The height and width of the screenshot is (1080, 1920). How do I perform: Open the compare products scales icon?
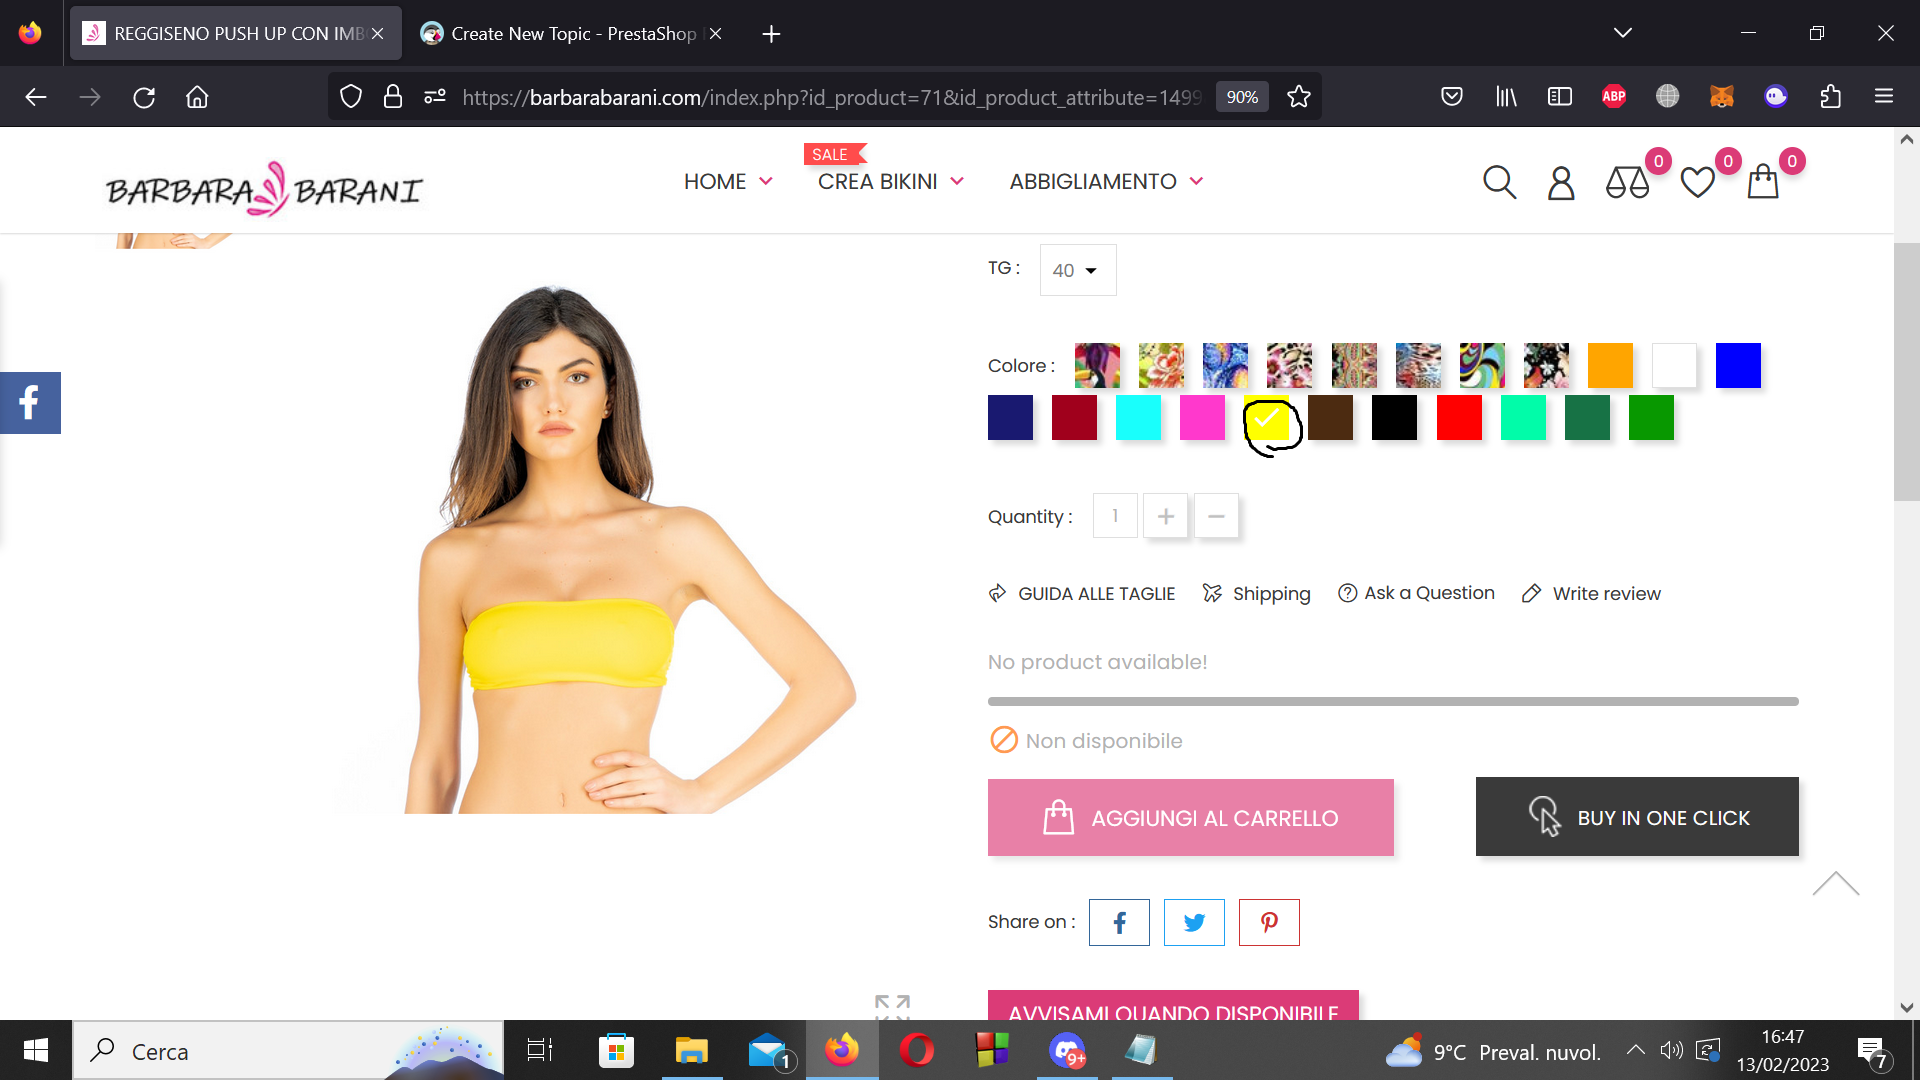click(1627, 183)
